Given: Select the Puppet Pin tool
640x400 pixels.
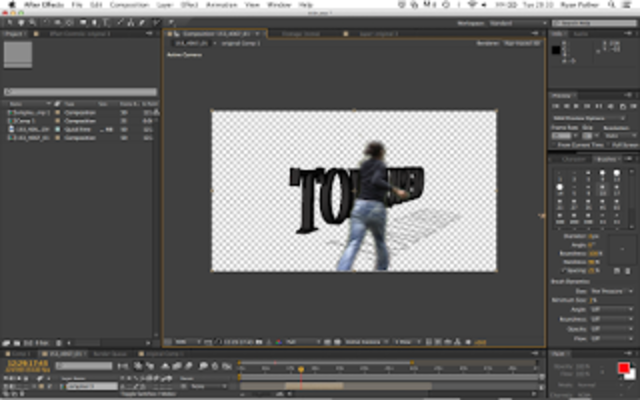Looking at the screenshot, I should [x=171, y=23].
